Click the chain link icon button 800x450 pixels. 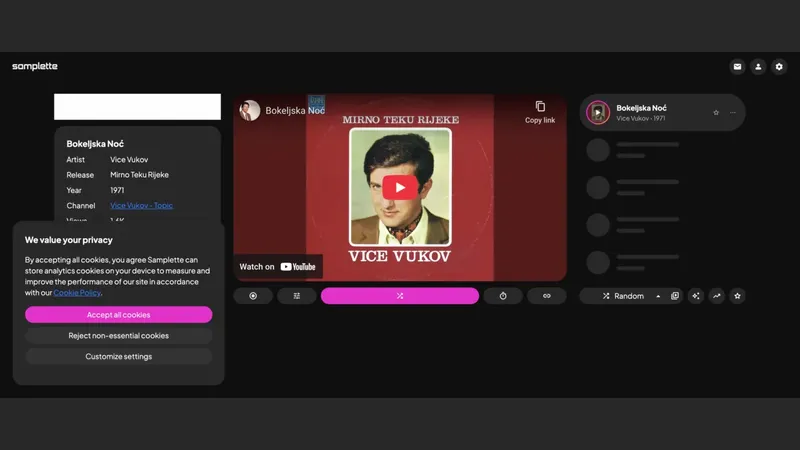pyautogui.click(x=546, y=296)
